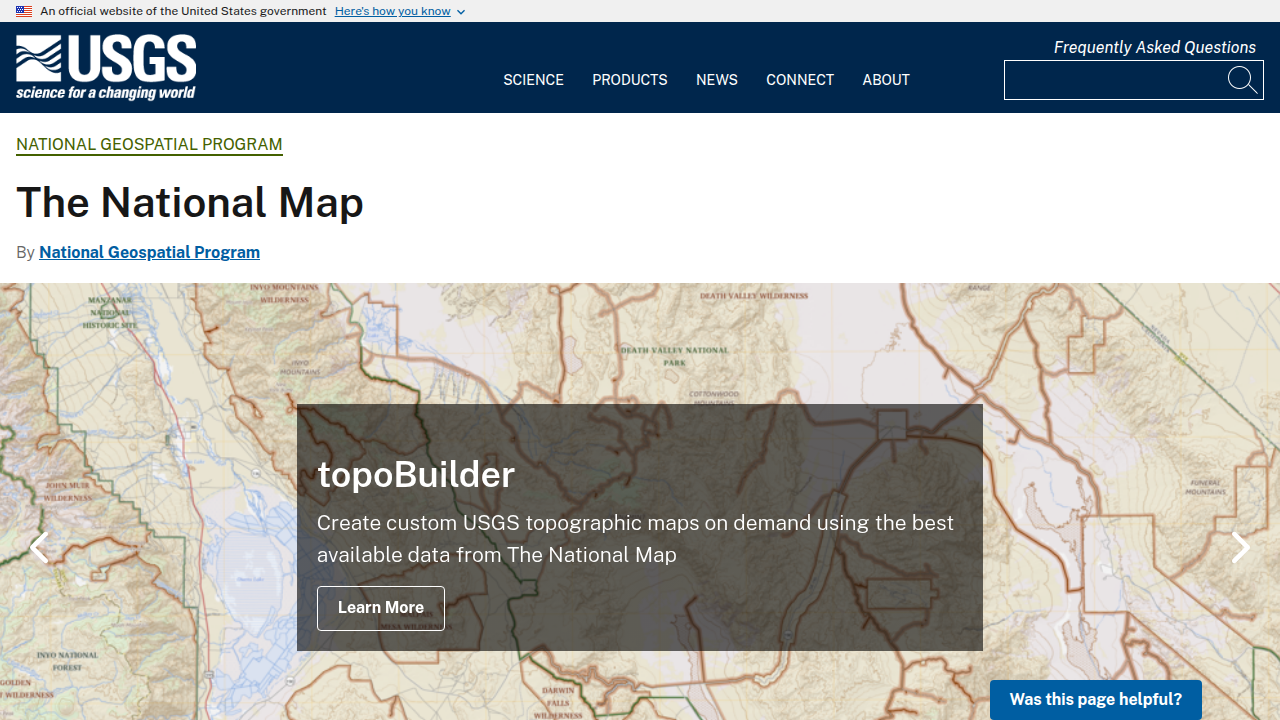Click the topoBuilder description text
Viewport: 1280px width, 720px height.
(x=636, y=539)
